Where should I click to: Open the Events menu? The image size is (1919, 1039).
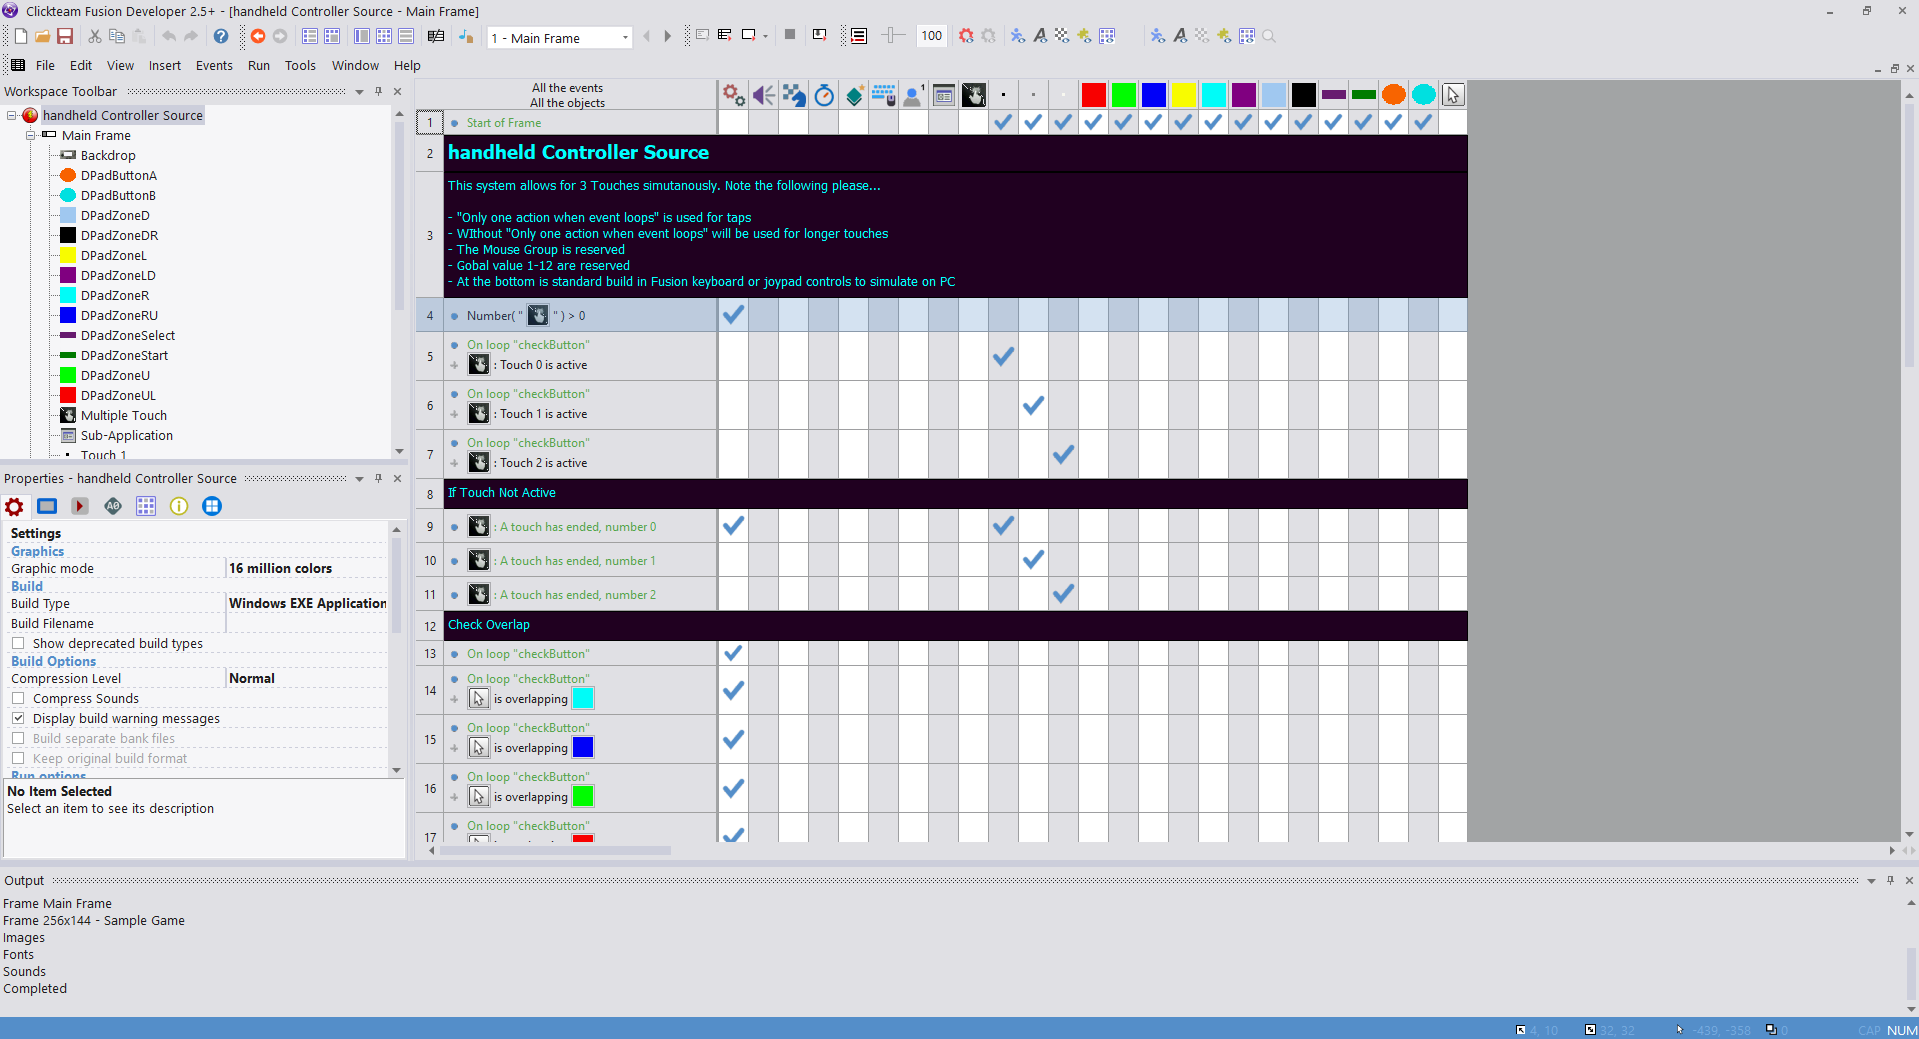[x=214, y=65]
